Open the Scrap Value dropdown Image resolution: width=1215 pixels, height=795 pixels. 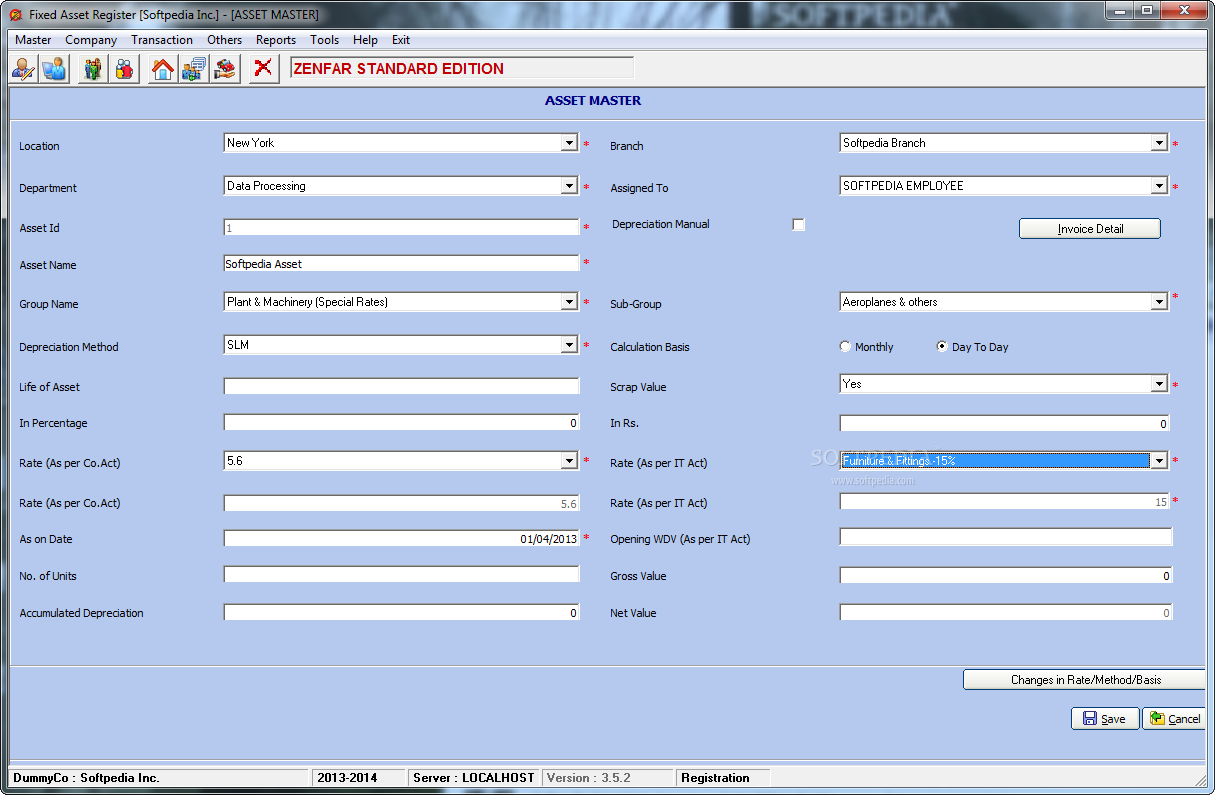[1159, 385]
